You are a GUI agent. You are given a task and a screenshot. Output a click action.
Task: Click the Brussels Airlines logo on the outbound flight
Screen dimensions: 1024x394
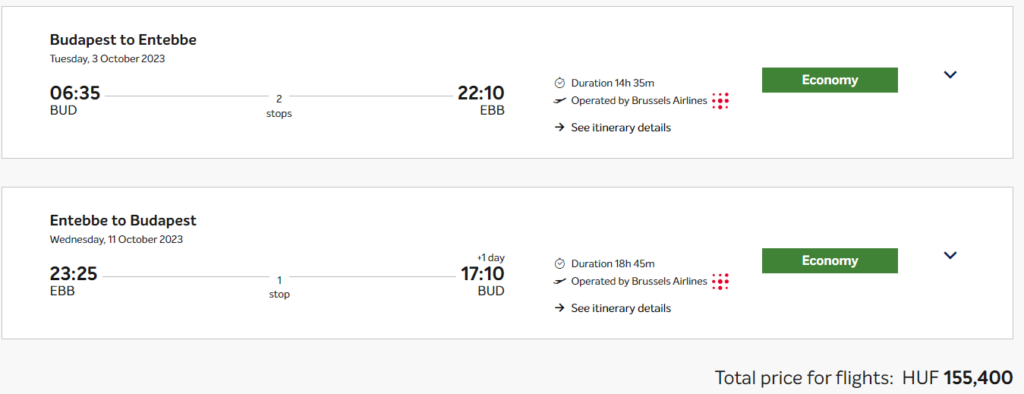pos(720,101)
